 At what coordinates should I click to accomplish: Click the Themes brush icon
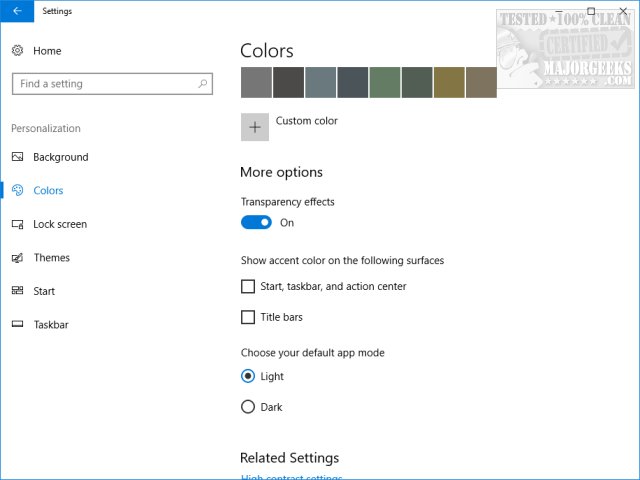(18, 258)
